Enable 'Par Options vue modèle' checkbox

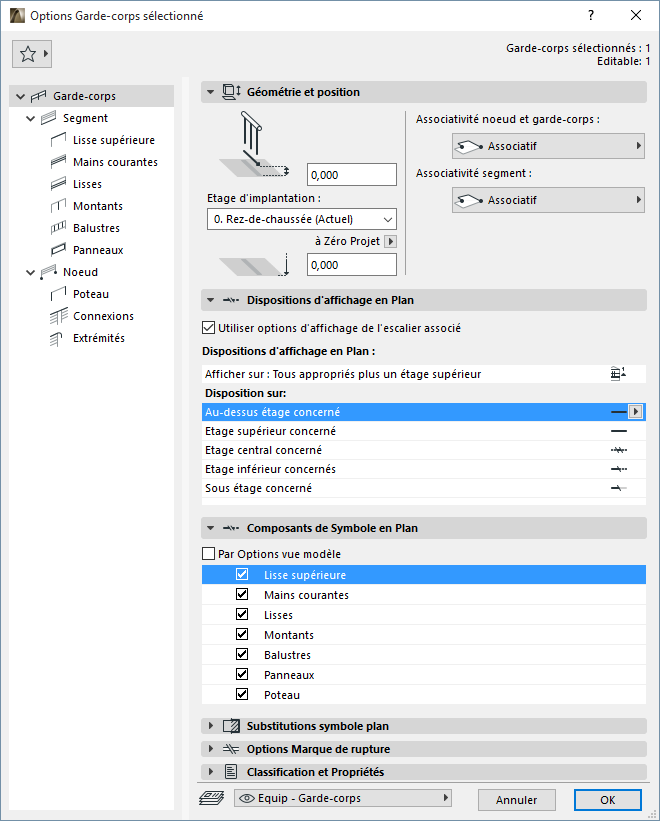click(208, 554)
